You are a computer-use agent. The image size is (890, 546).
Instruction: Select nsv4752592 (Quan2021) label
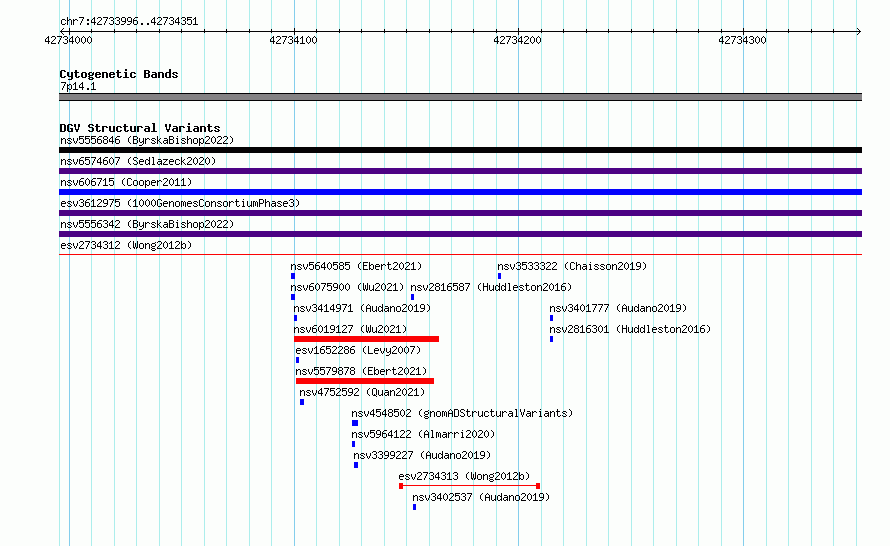[x=362, y=392]
